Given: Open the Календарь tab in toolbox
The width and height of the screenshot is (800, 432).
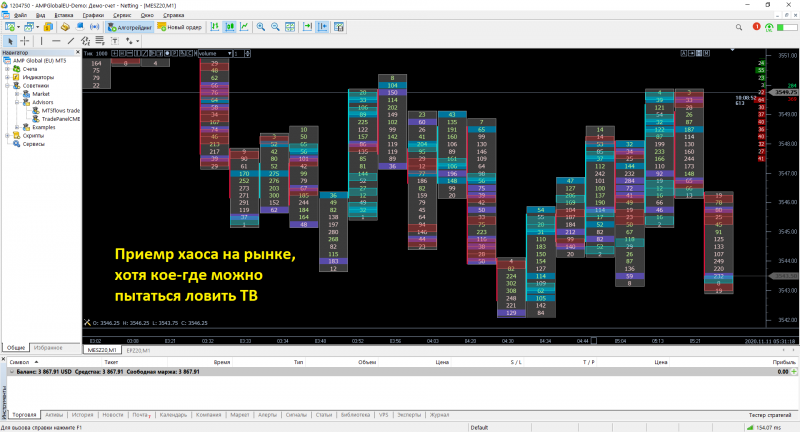Looking at the screenshot, I should (x=173, y=415).
